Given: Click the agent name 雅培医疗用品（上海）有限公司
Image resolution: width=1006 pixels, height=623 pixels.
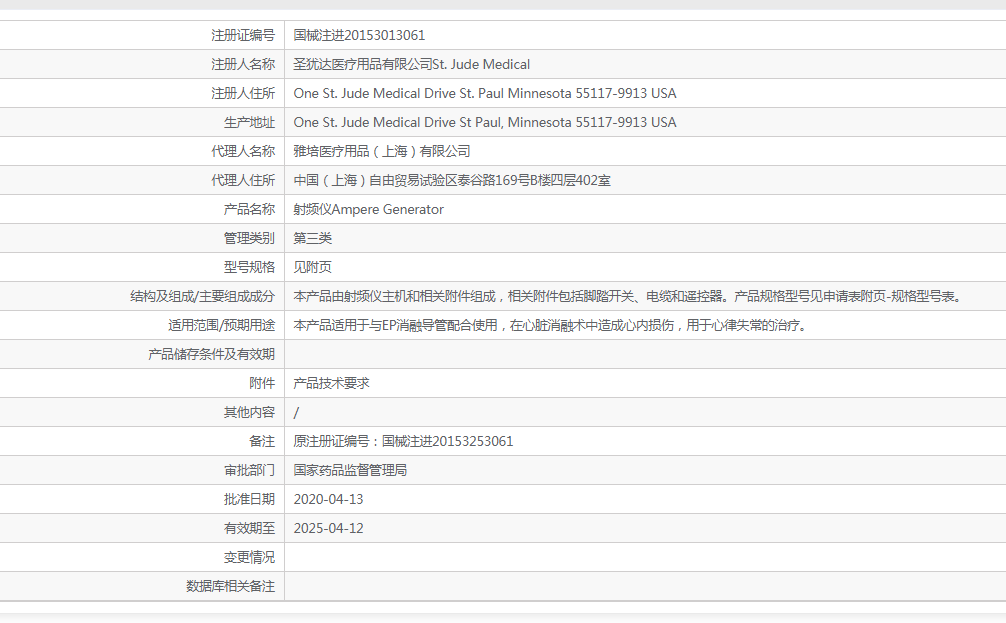Looking at the screenshot, I should coord(385,150).
